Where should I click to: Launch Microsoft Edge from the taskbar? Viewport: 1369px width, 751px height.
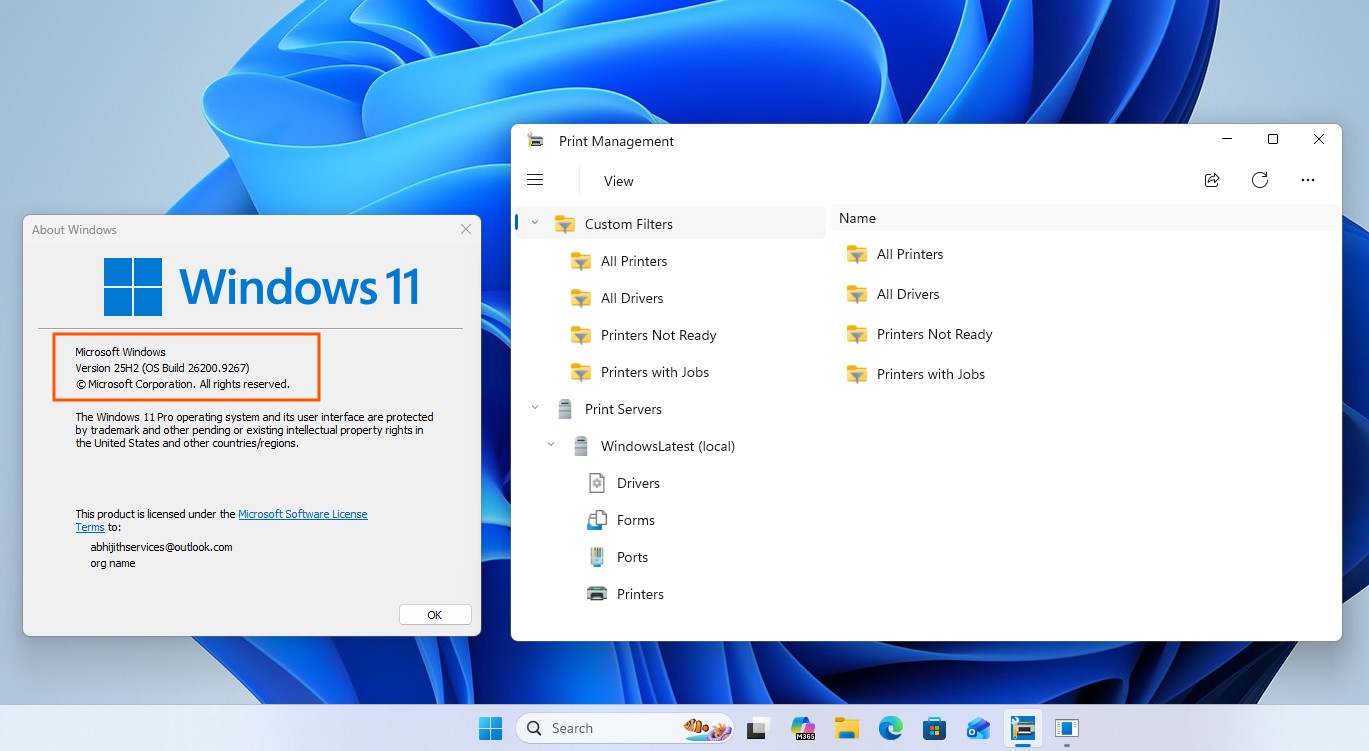tap(891, 728)
